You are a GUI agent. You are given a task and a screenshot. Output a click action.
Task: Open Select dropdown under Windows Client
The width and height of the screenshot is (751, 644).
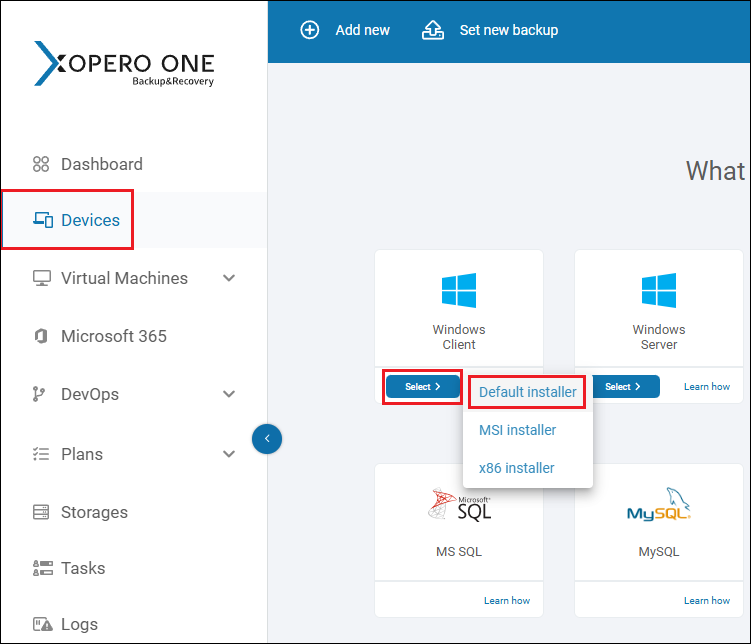[x=422, y=386]
